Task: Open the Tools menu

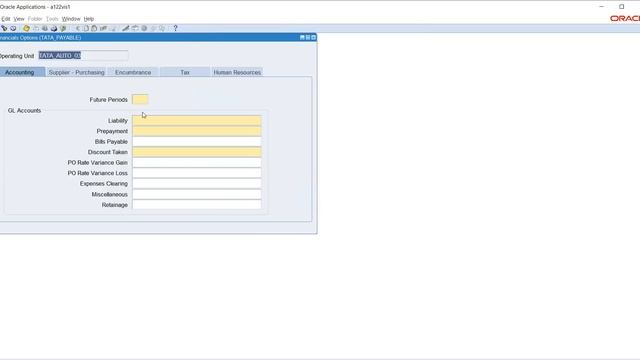Action: tap(52, 19)
